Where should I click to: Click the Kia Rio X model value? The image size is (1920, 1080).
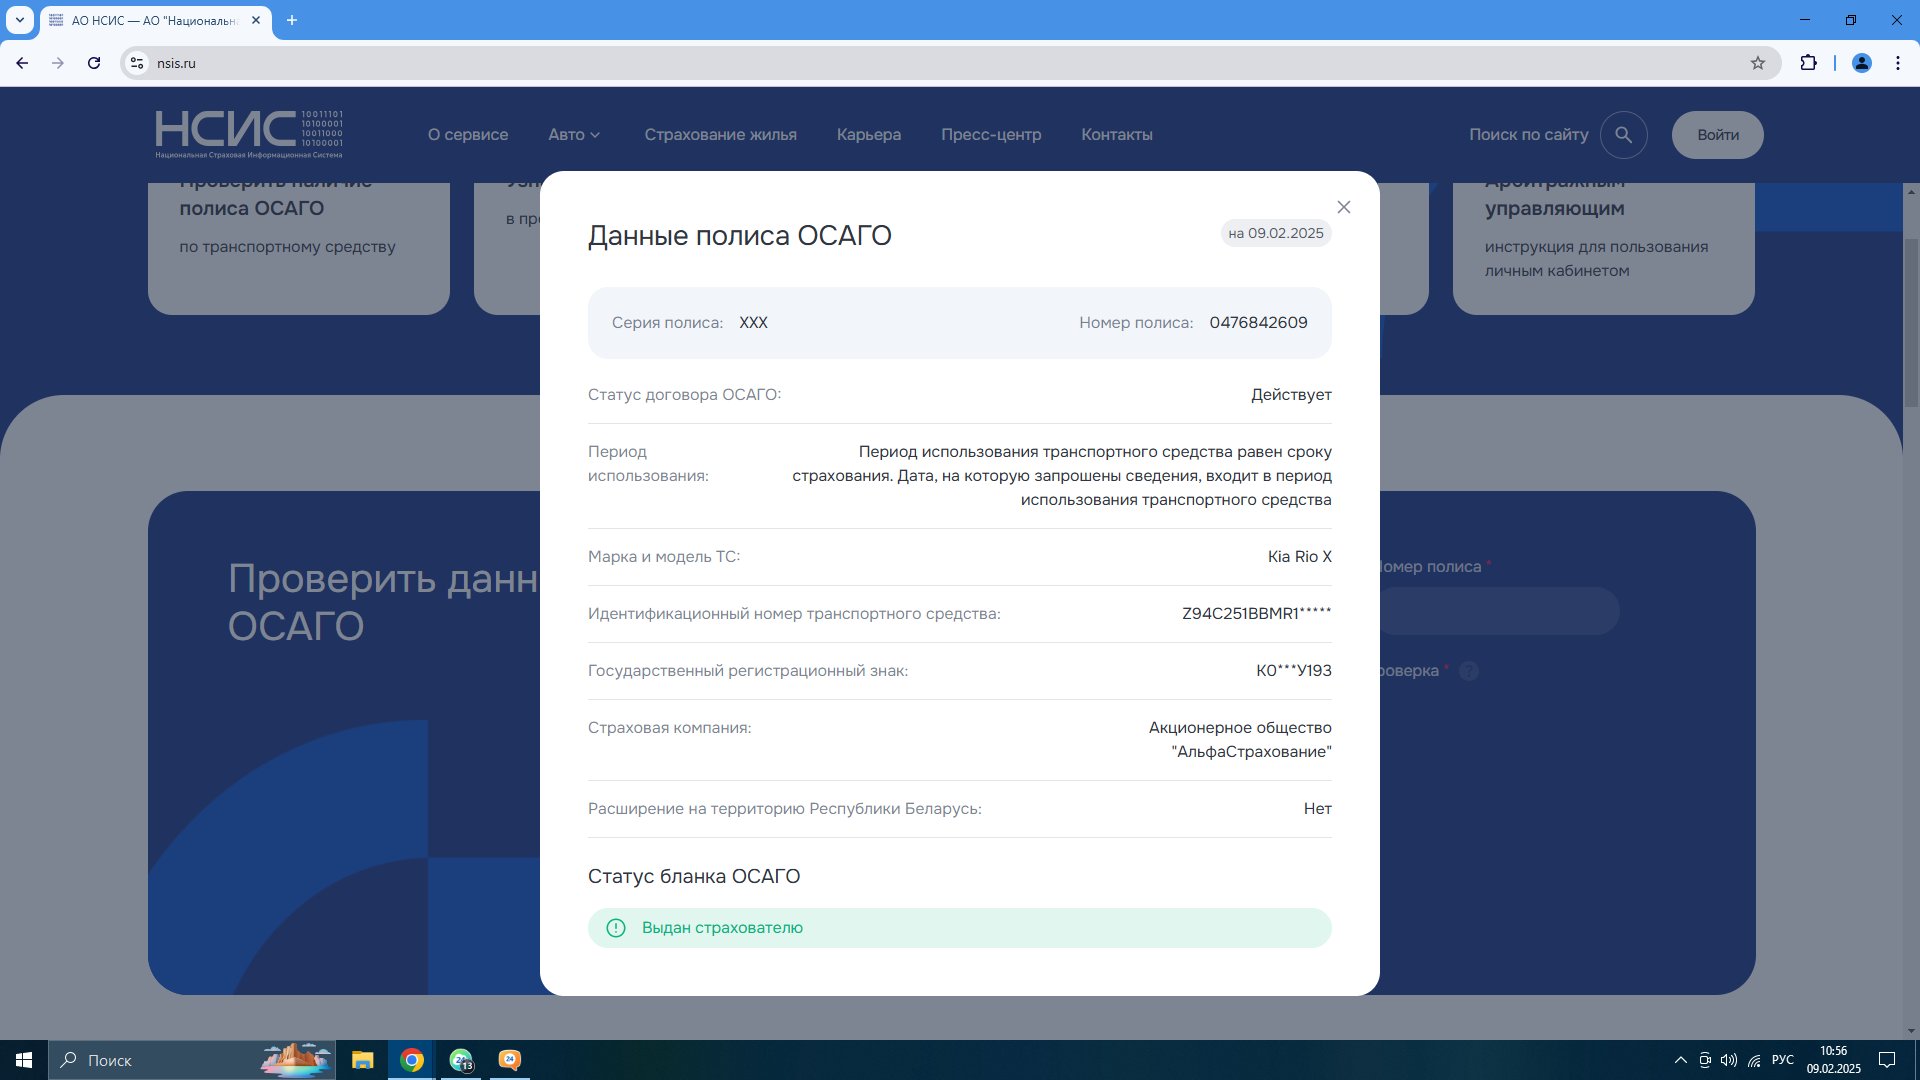(x=1299, y=556)
